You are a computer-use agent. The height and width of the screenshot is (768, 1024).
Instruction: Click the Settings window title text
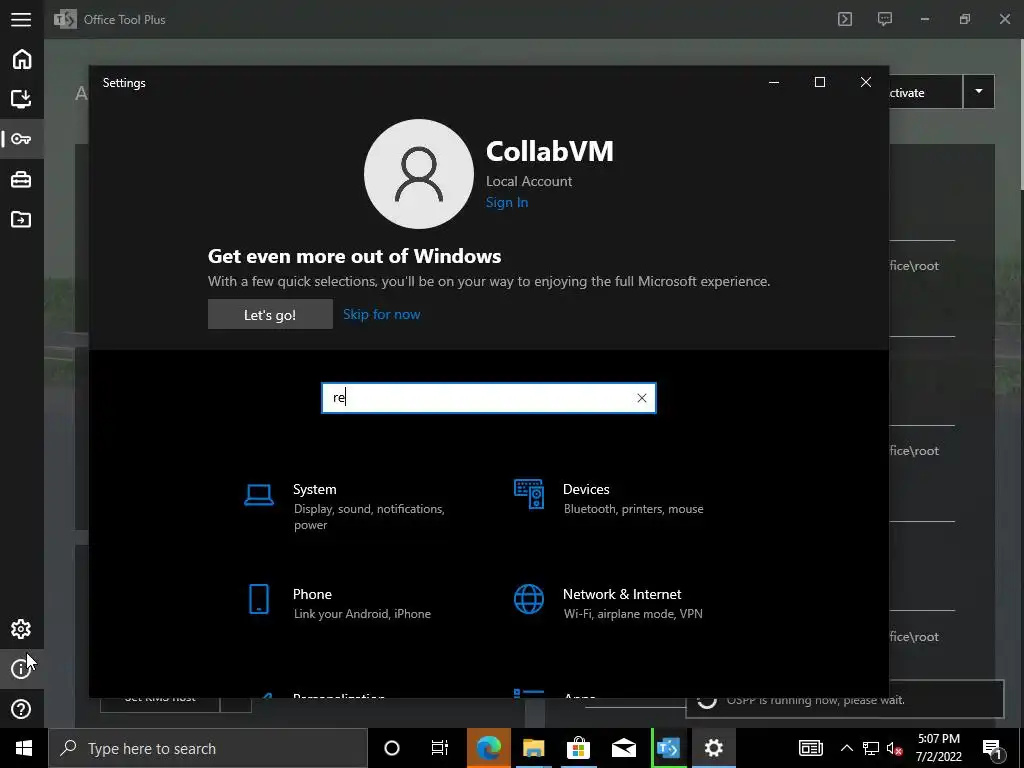[x=124, y=83]
